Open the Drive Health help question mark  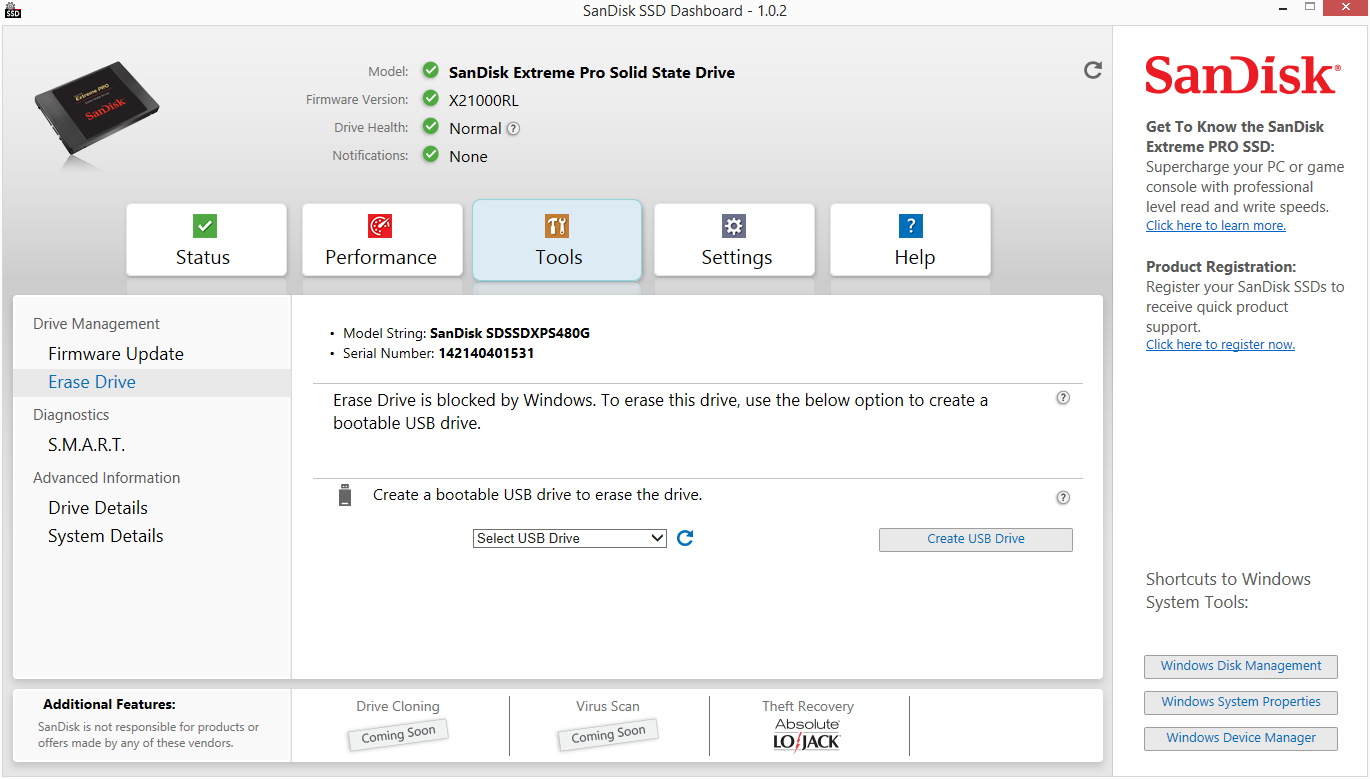(513, 128)
